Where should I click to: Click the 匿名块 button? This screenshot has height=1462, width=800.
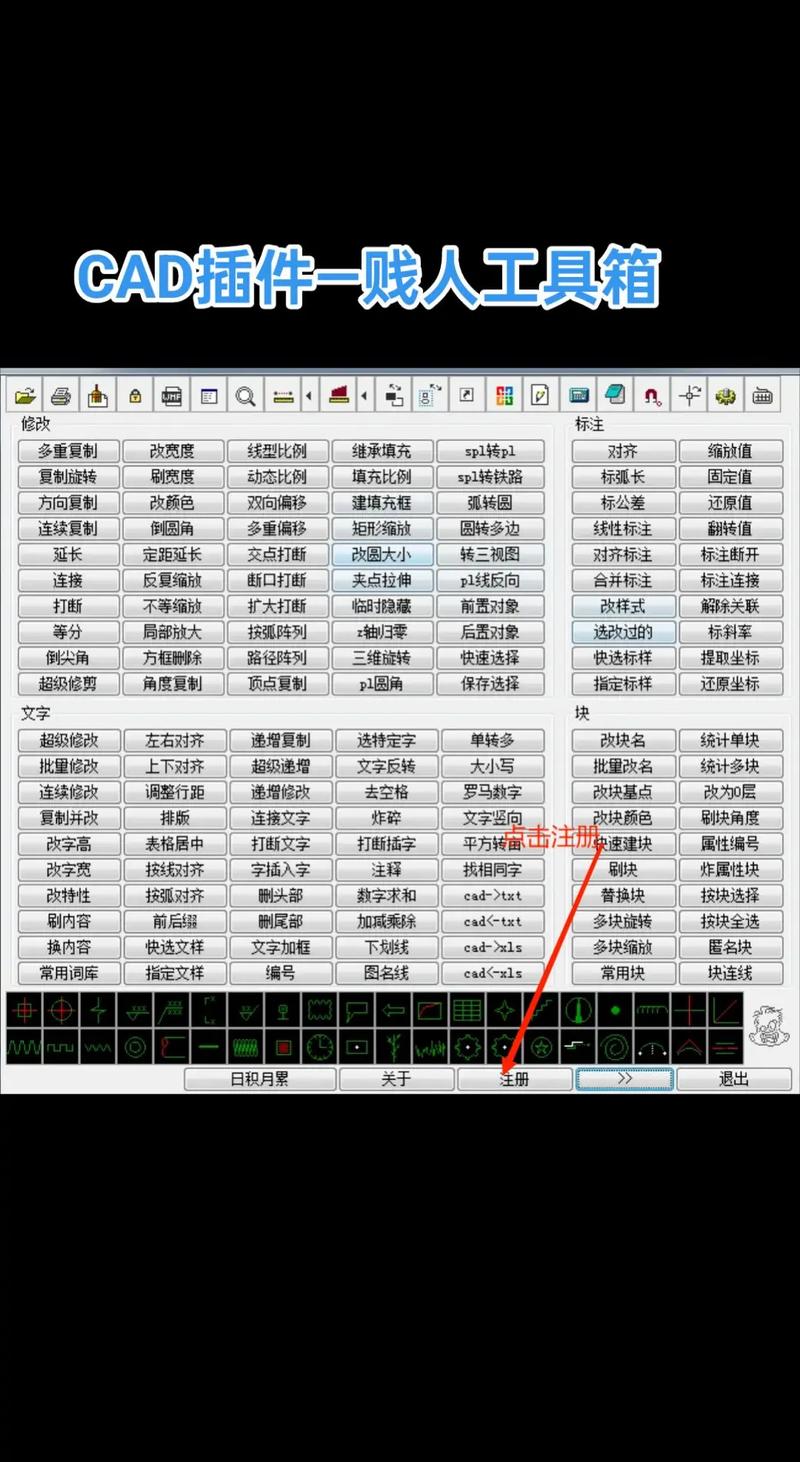(x=730, y=947)
